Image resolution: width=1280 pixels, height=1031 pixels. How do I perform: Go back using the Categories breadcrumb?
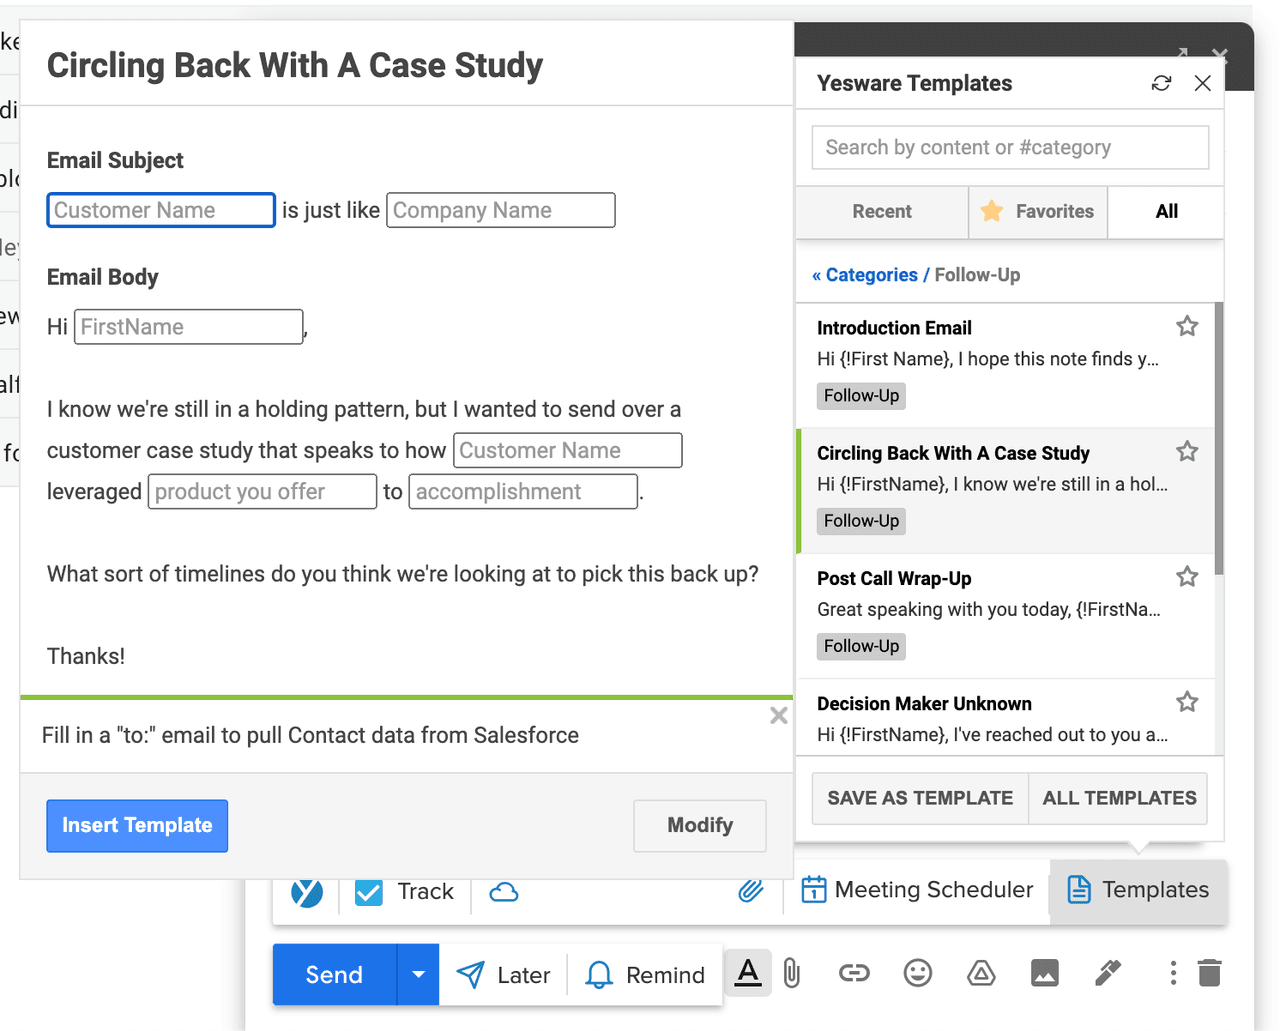(x=865, y=274)
